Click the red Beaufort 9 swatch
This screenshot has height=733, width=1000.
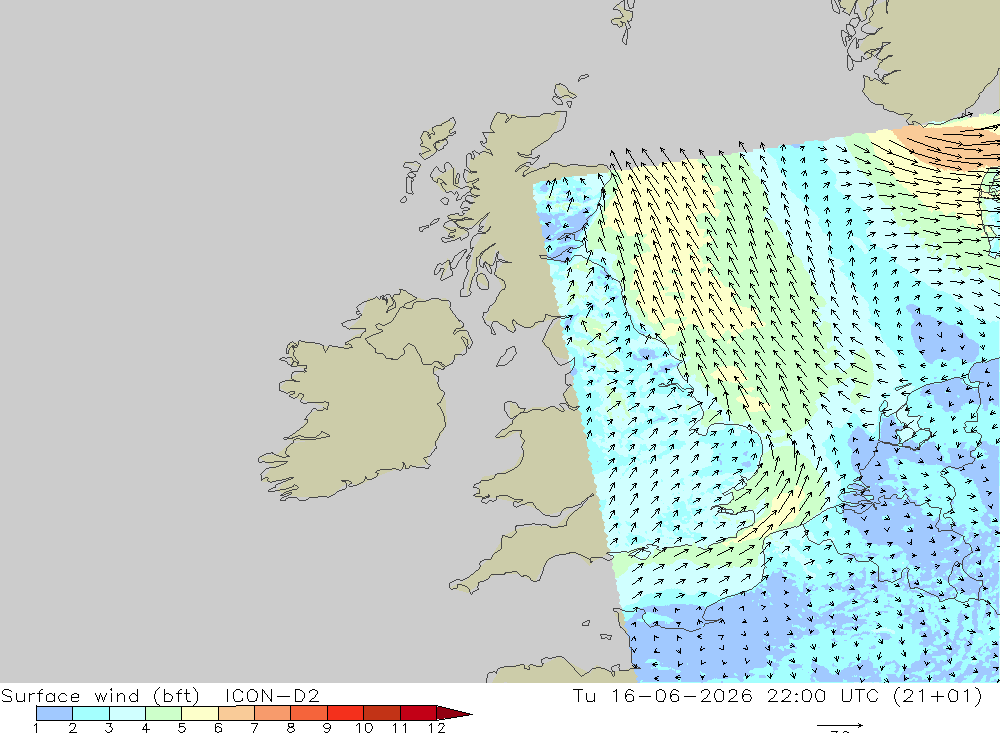(345, 713)
